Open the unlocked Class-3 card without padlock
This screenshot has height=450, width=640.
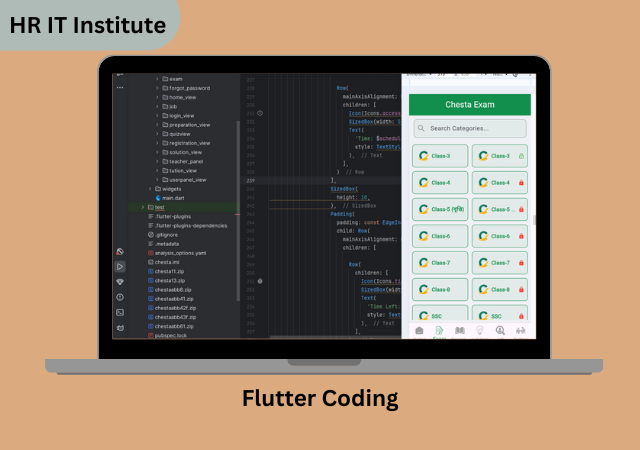coord(440,156)
